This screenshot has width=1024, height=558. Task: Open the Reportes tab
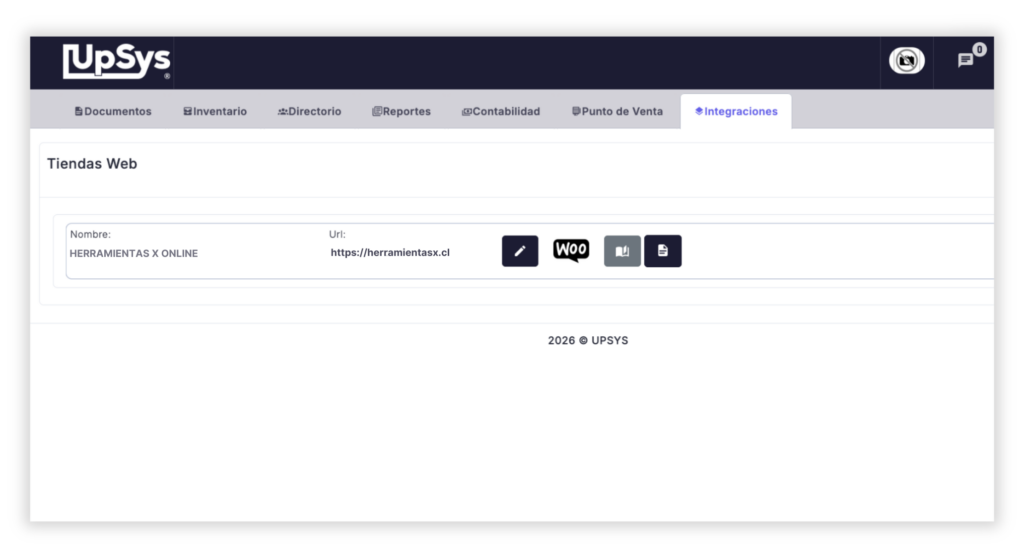pos(401,112)
